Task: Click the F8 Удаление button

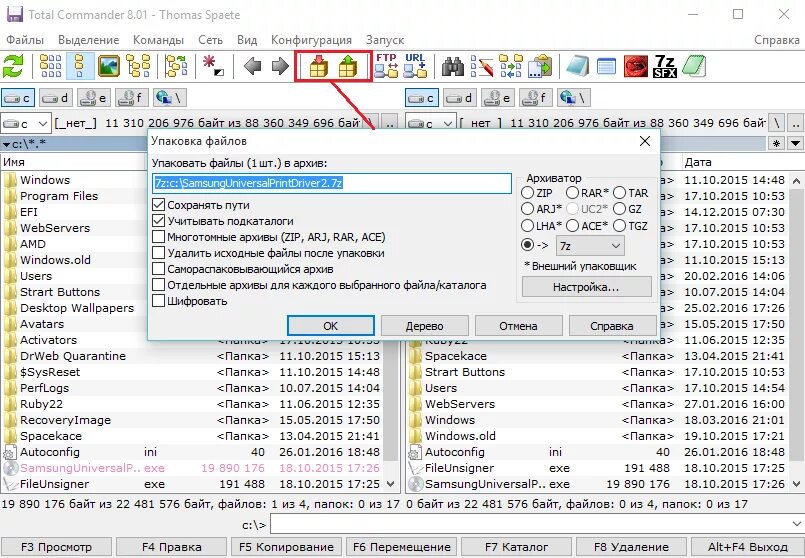Action: [631, 547]
